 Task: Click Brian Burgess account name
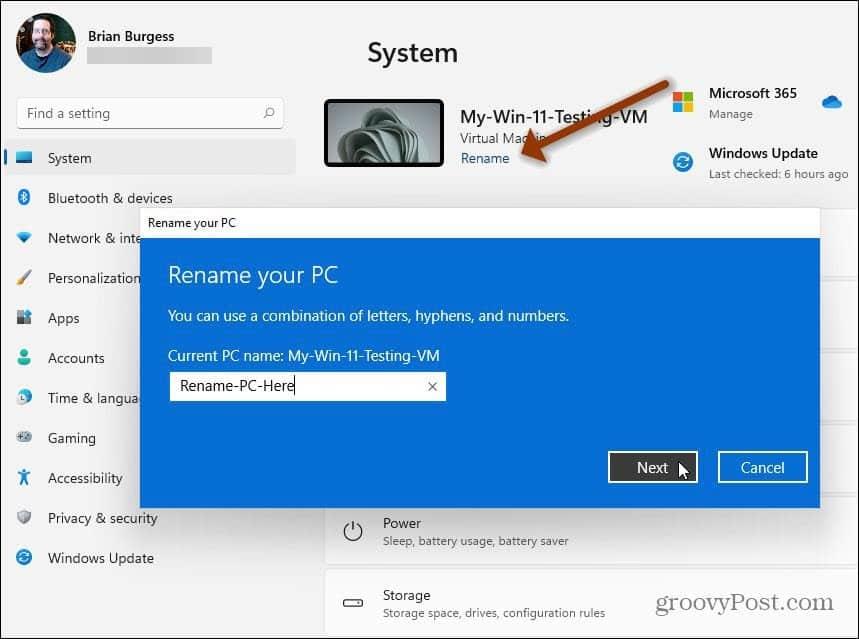131,36
